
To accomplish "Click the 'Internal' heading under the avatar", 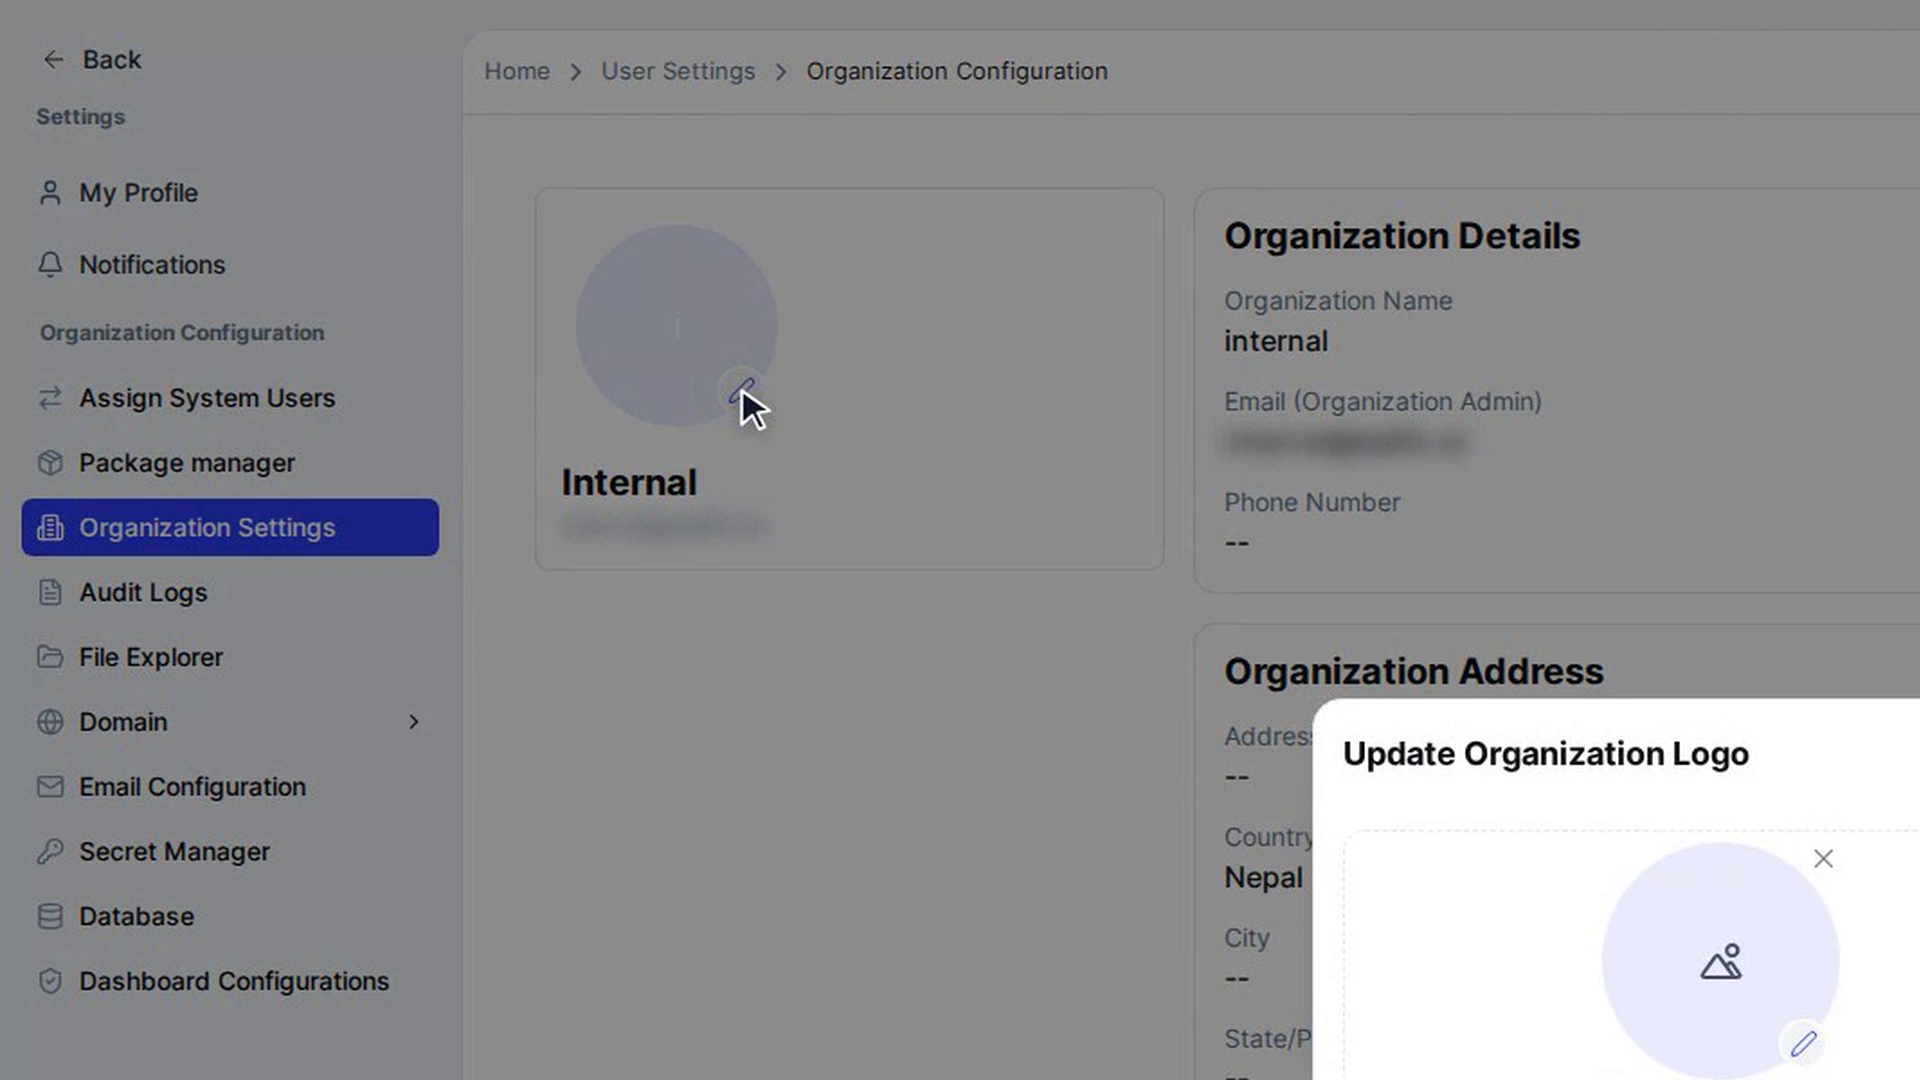I will pyautogui.click(x=629, y=483).
